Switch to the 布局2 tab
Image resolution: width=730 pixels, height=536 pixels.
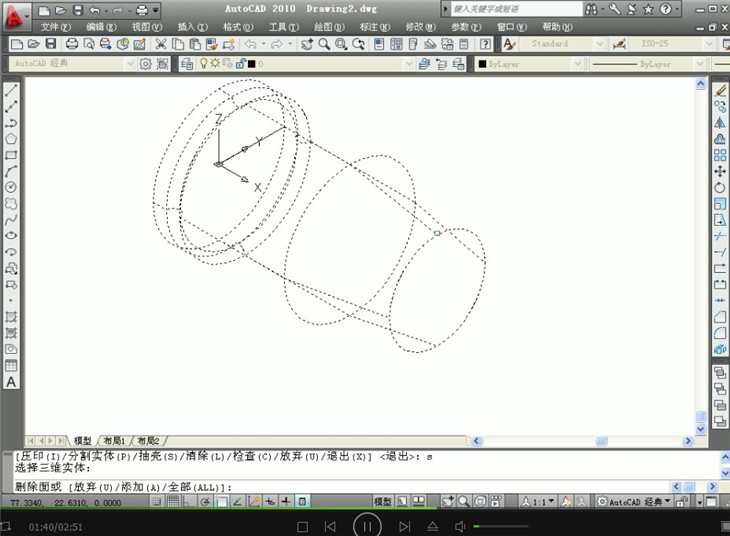coord(148,441)
